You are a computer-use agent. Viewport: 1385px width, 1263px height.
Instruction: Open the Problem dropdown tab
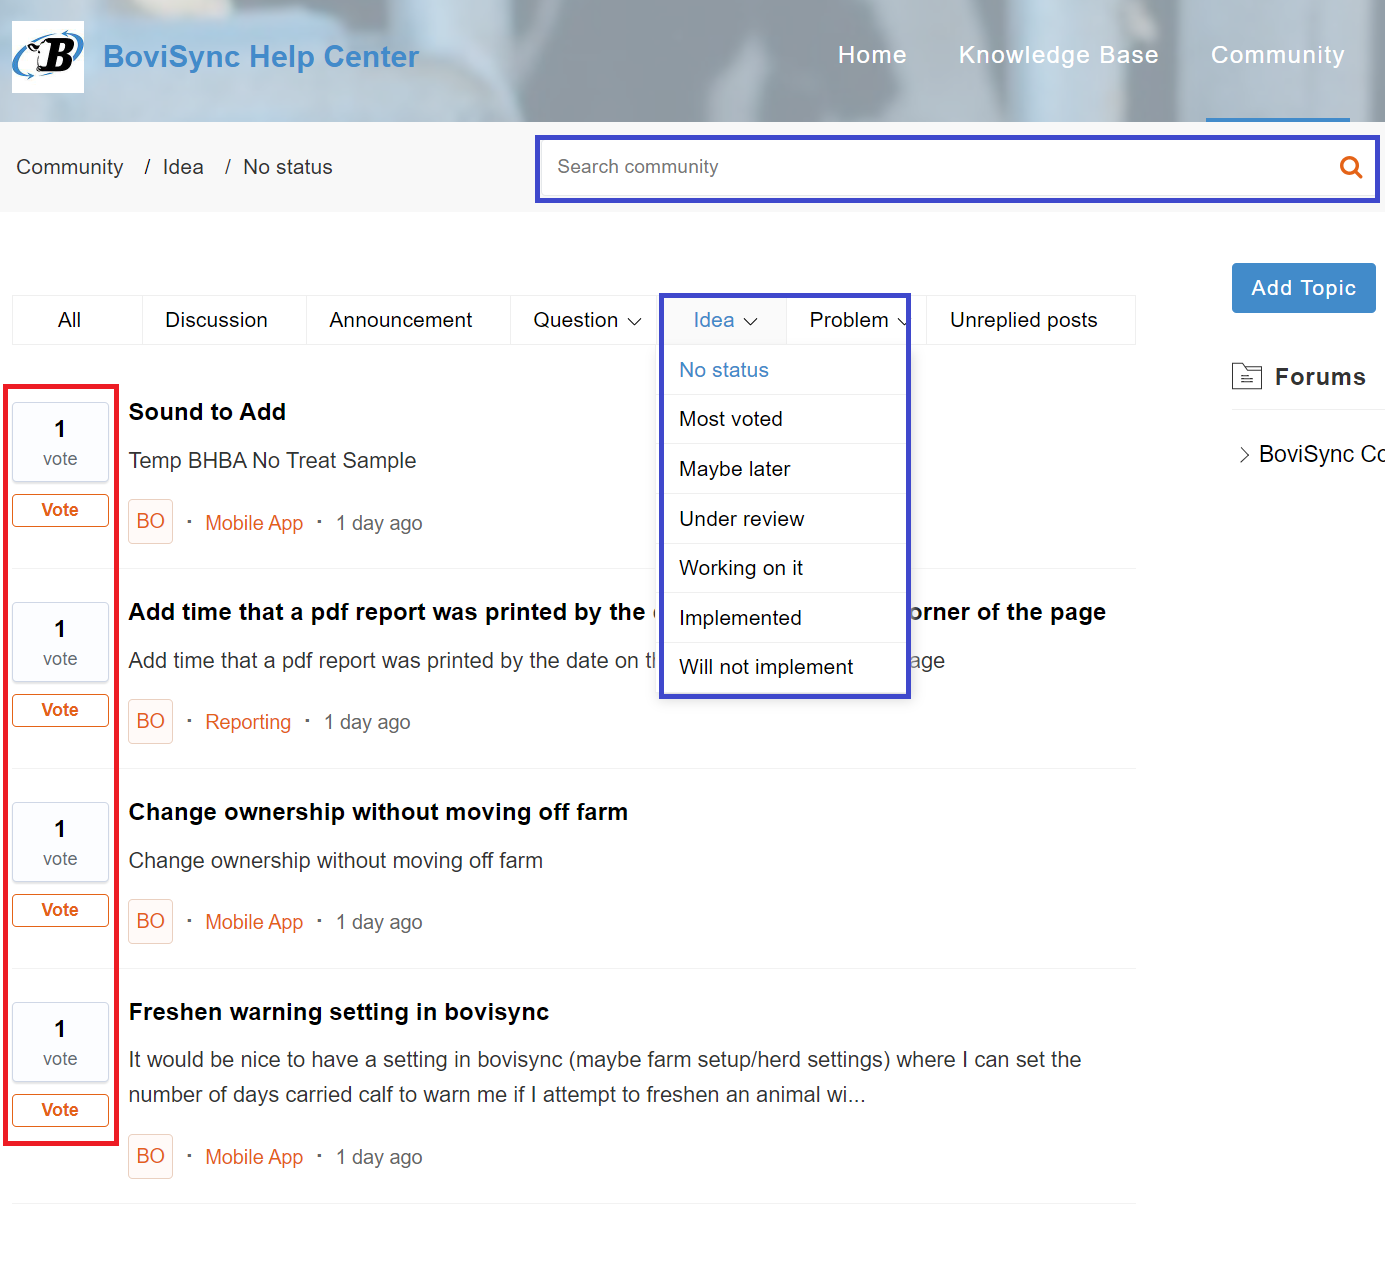pos(857,320)
